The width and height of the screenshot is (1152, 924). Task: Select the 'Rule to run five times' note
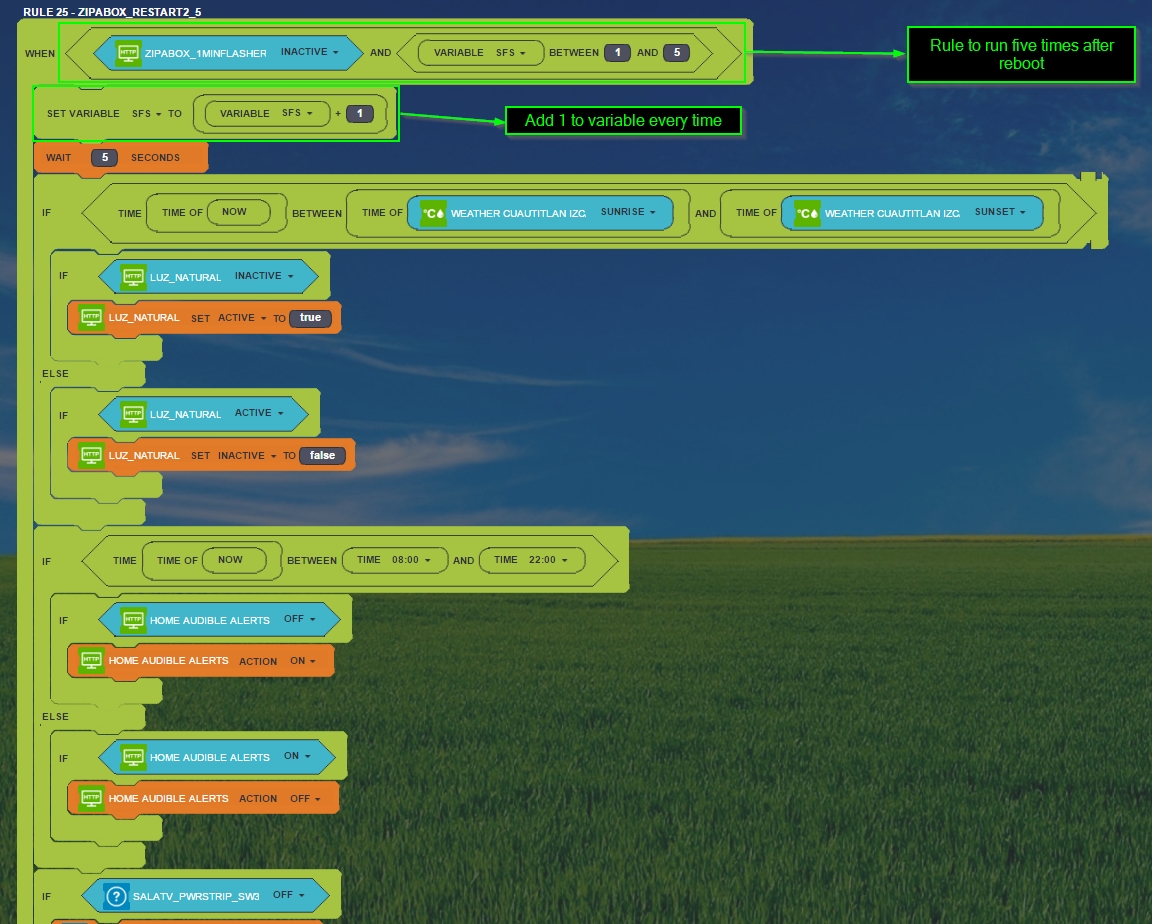tap(1021, 54)
